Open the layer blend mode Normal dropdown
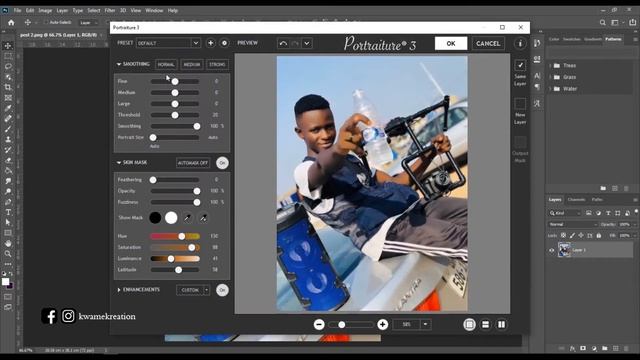 pyautogui.click(x=572, y=224)
